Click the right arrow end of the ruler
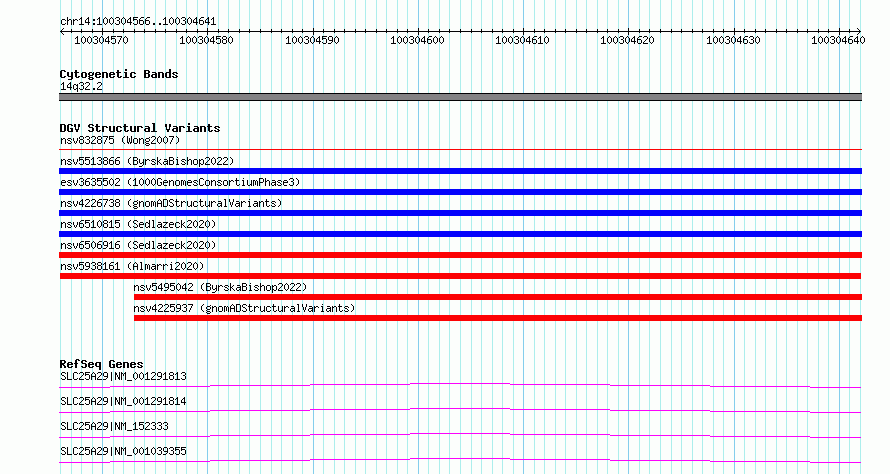 (859, 32)
